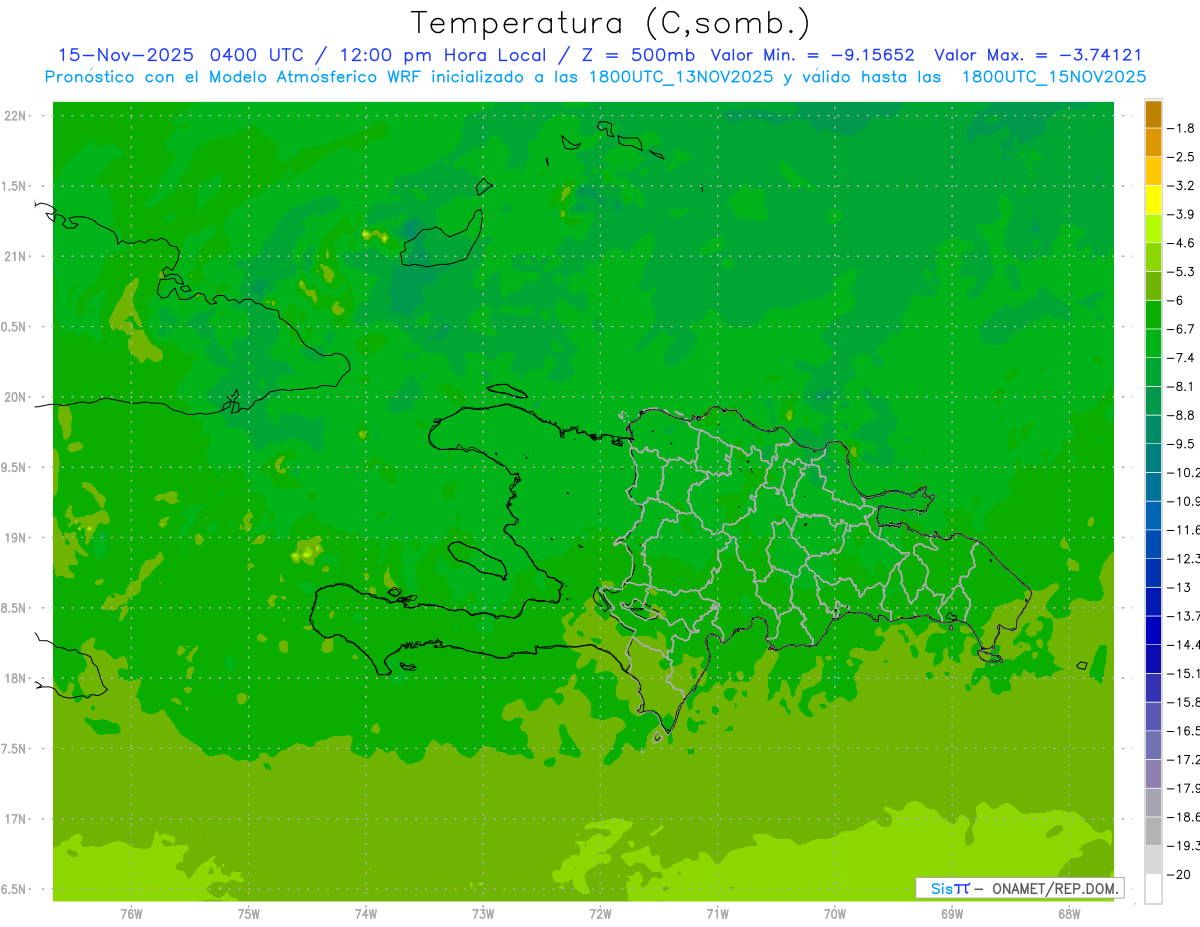Click the '0400 UTC' time text
The image size is (1200, 927).
tap(260, 55)
